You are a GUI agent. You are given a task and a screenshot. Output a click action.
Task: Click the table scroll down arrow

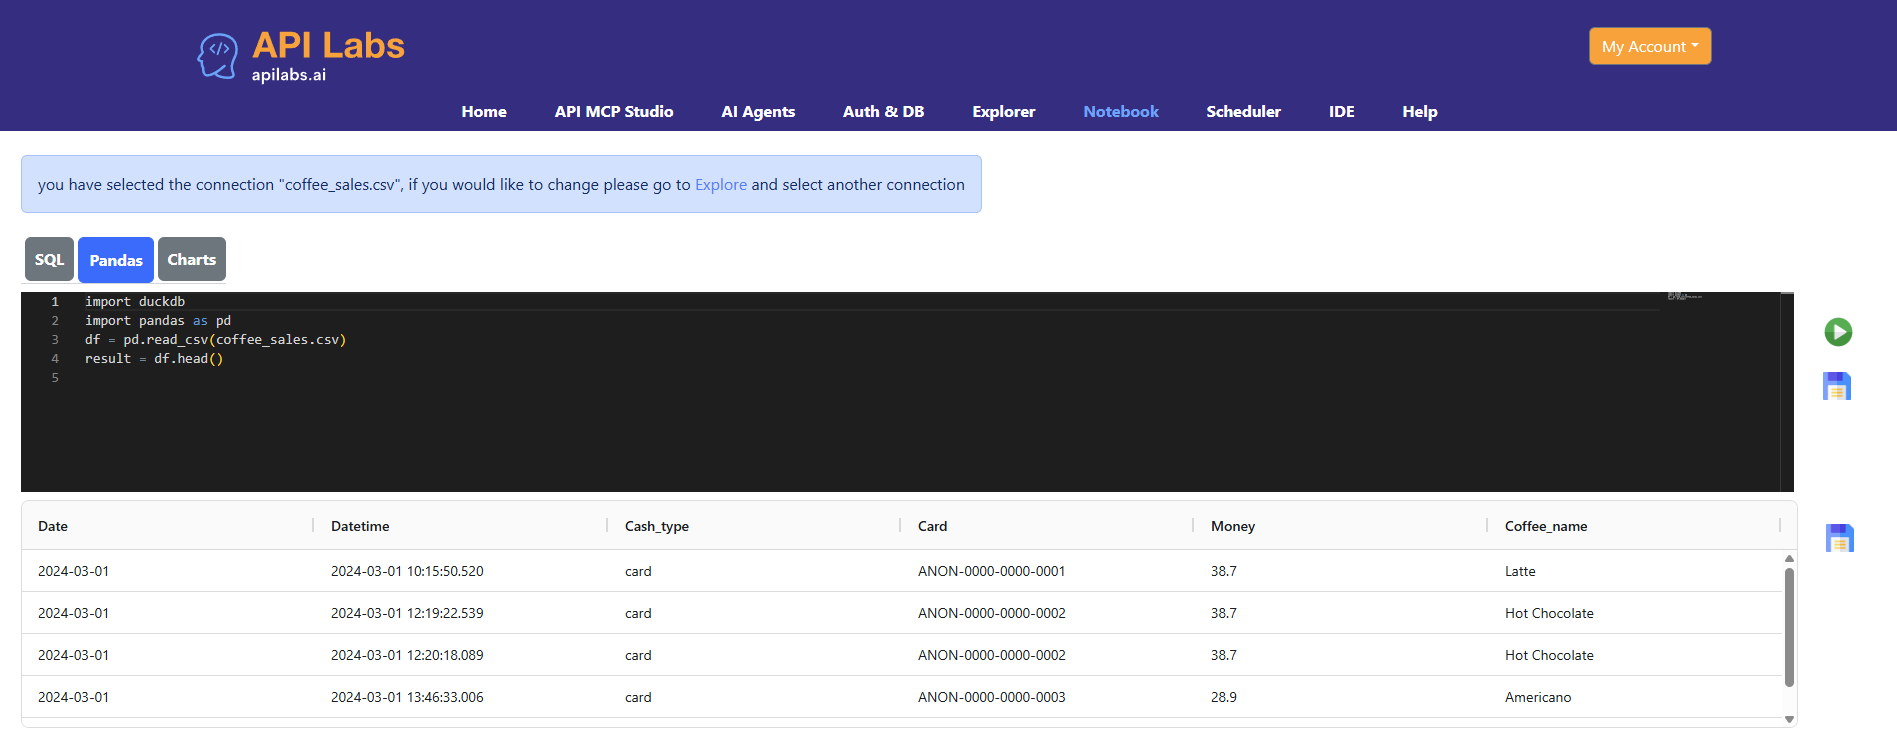1789,719
